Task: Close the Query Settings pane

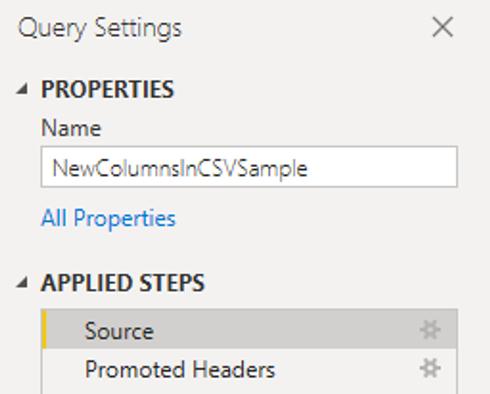Action: tap(442, 27)
